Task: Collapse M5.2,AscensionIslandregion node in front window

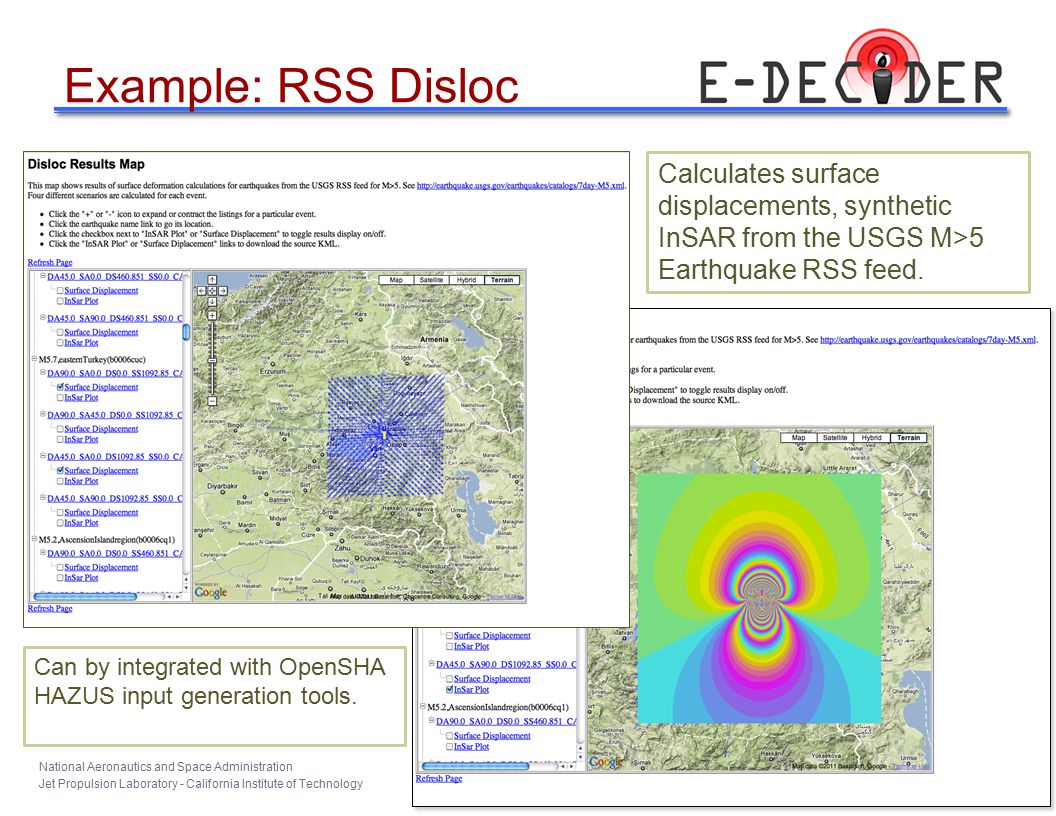Action: click(34, 539)
